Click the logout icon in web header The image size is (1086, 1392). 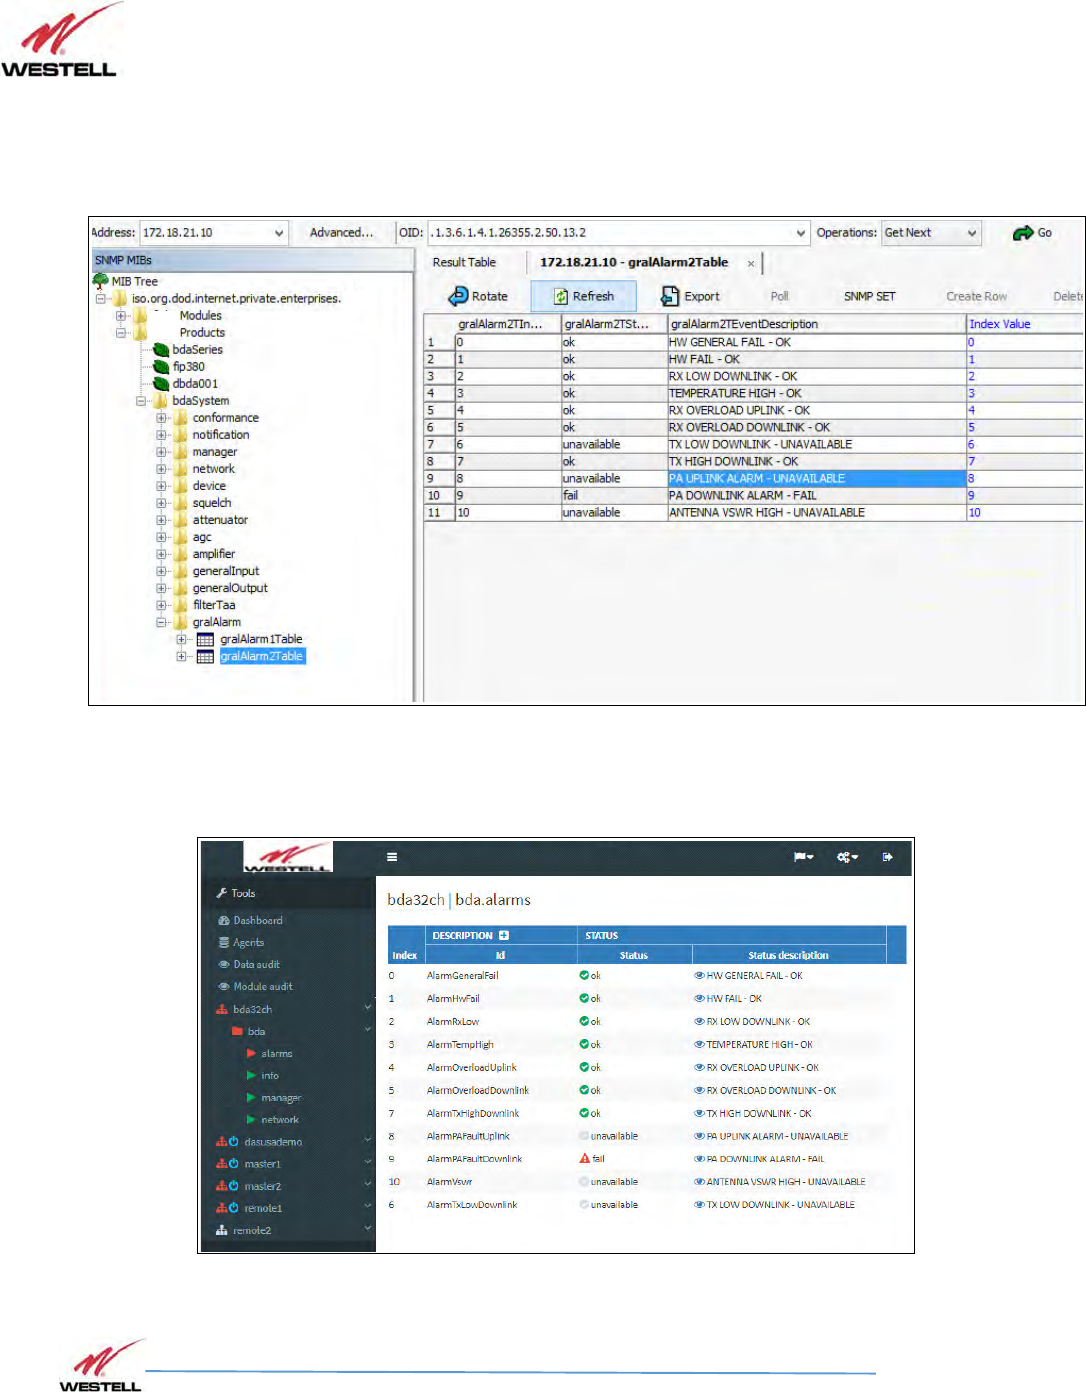pyautogui.click(x=887, y=857)
